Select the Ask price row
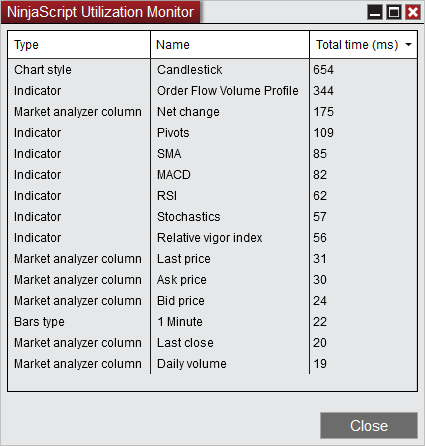This screenshot has height=446, width=425. pos(212,280)
